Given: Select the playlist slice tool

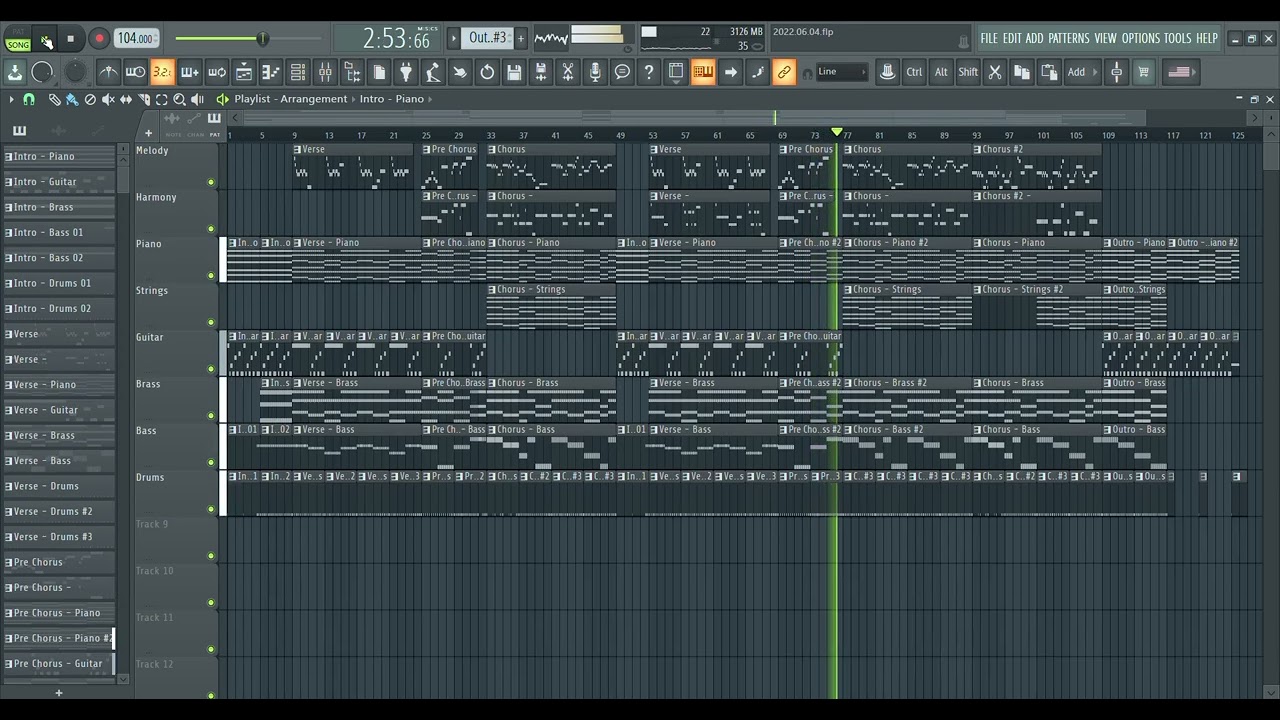Looking at the screenshot, I should [x=144, y=99].
